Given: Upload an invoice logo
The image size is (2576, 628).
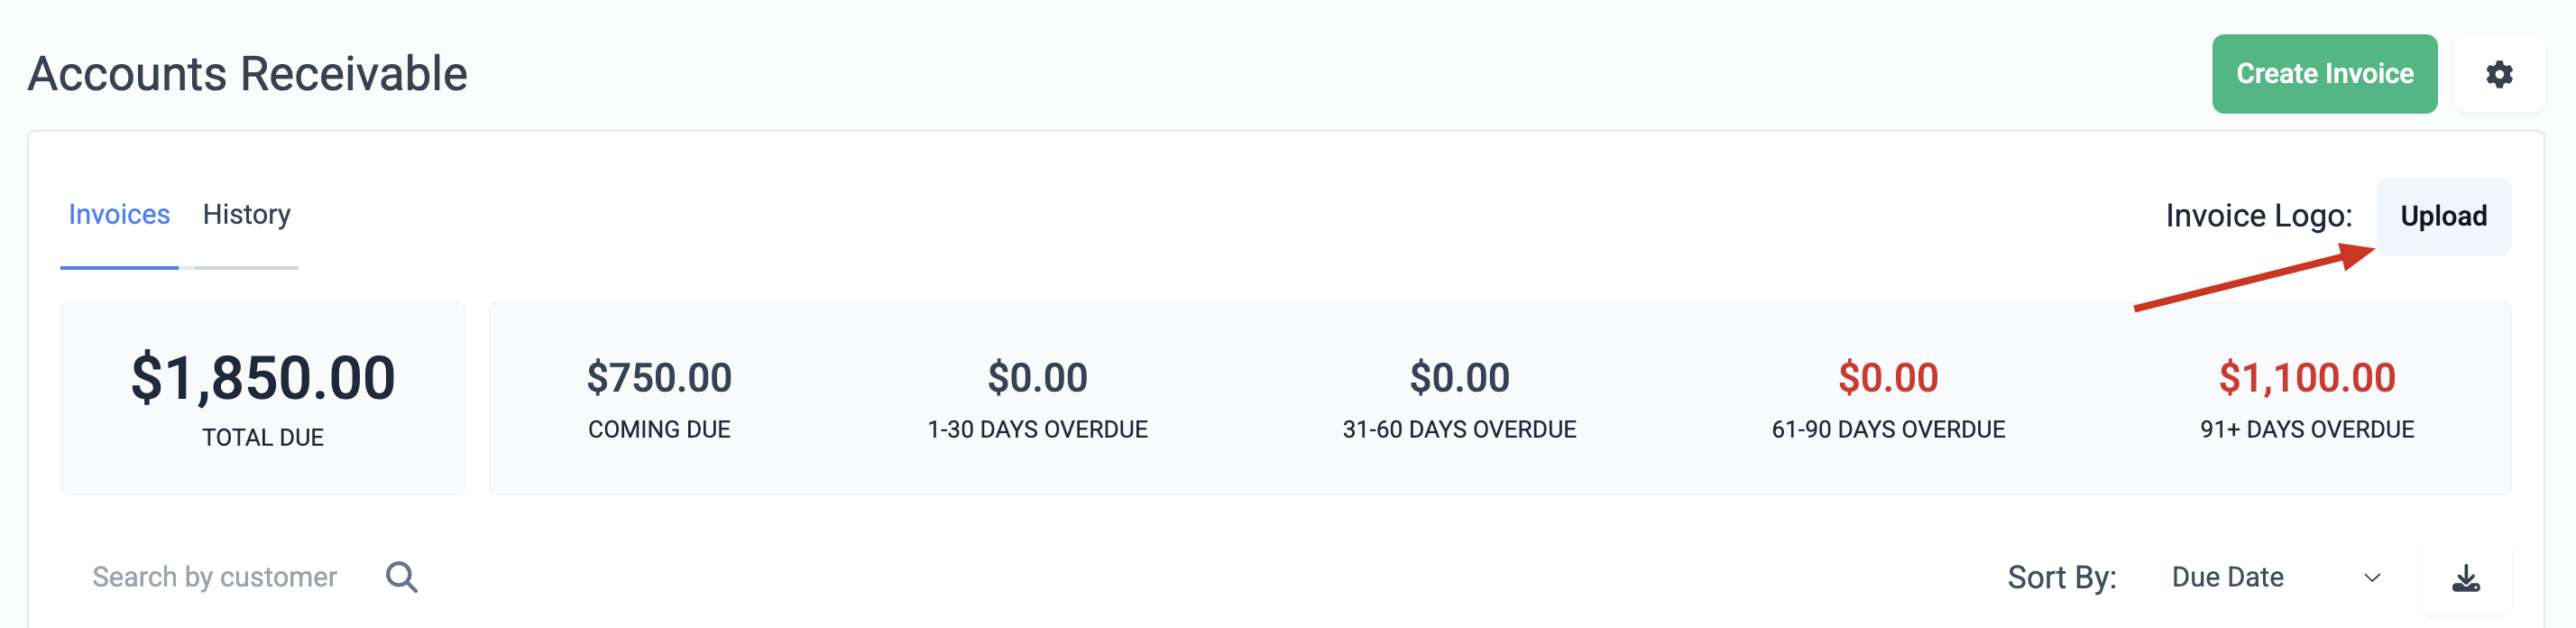Looking at the screenshot, I should pos(2443,216).
